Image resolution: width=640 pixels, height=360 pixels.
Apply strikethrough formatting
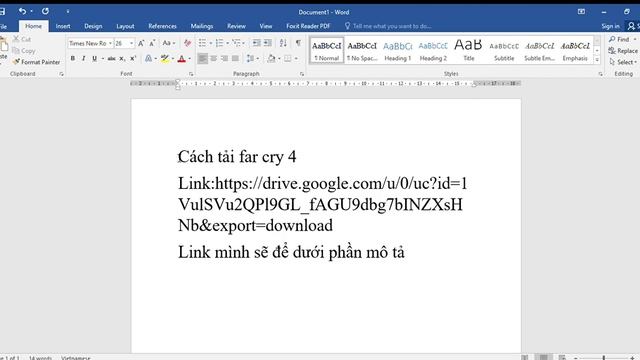pyautogui.click(x=111, y=59)
